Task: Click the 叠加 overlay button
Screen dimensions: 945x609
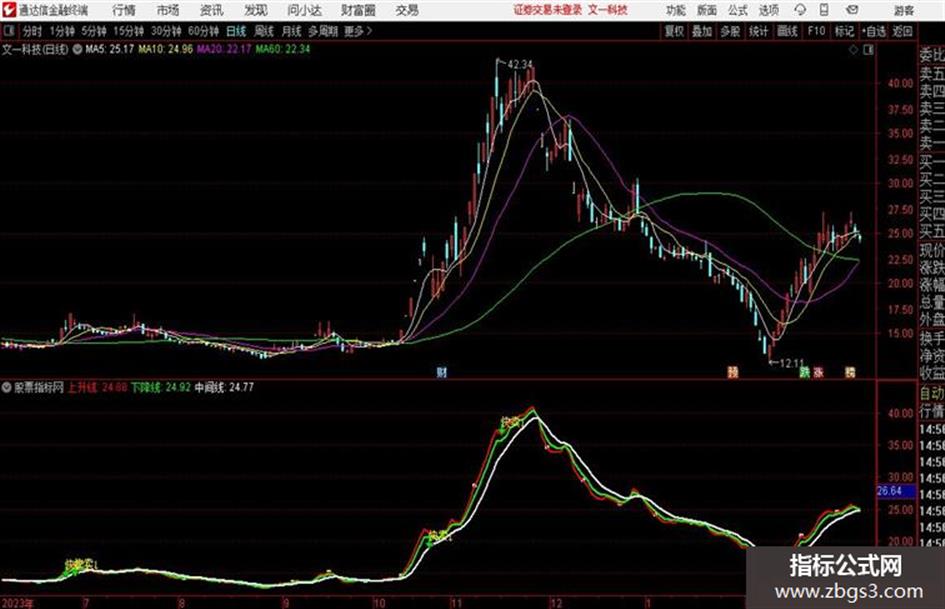Action: (x=702, y=31)
